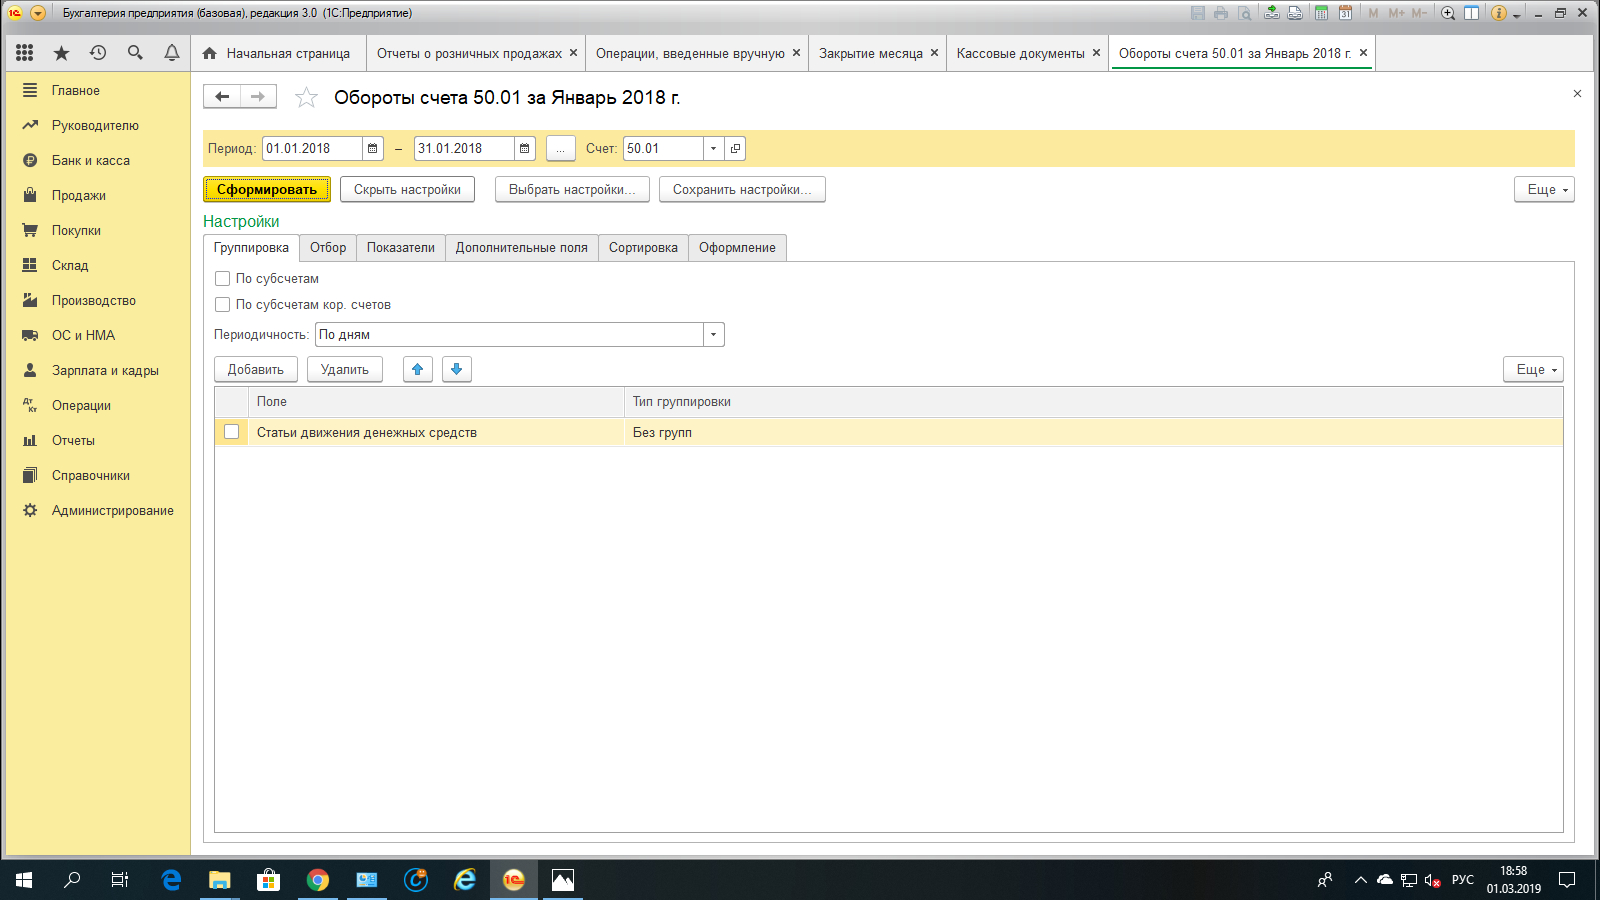Open the Favorites star panel
The image size is (1600, 900).
pyautogui.click(x=61, y=53)
